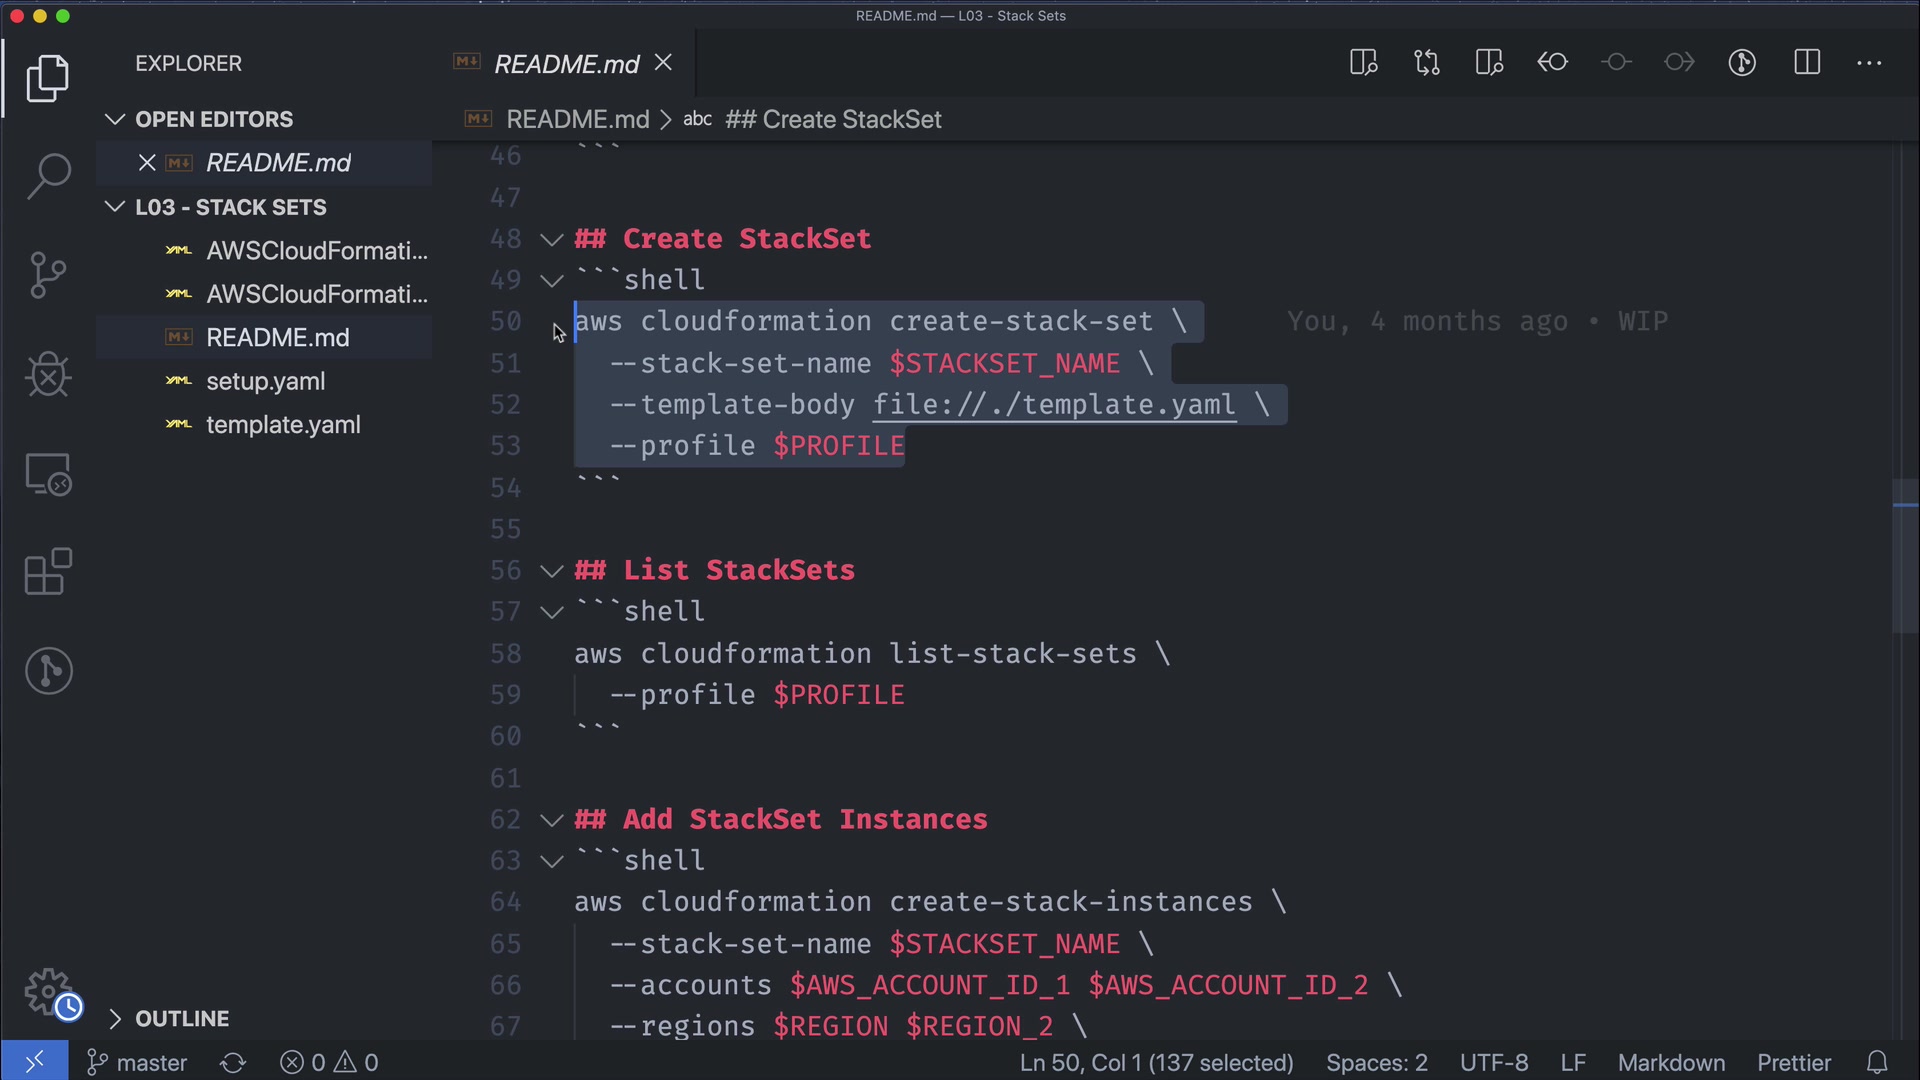Click the Split Editor Right icon
The height and width of the screenshot is (1080, 1920).
coord(1807,63)
